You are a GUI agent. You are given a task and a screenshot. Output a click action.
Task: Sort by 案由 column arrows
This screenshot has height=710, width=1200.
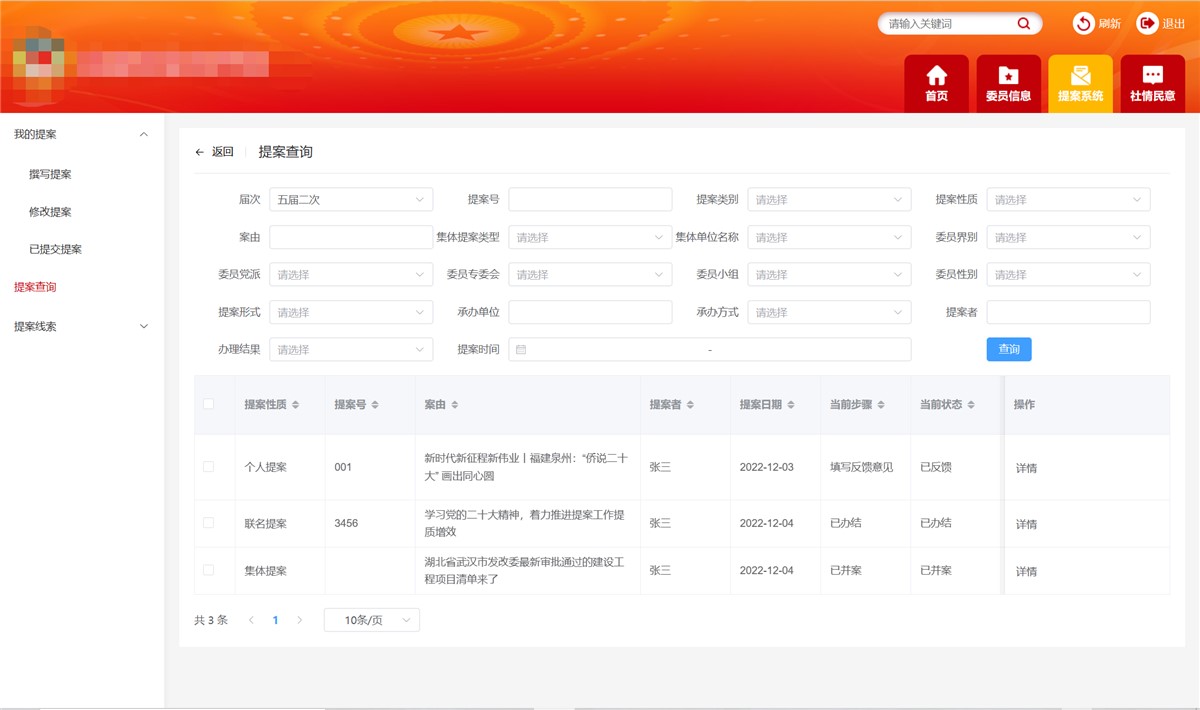click(455, 405)
